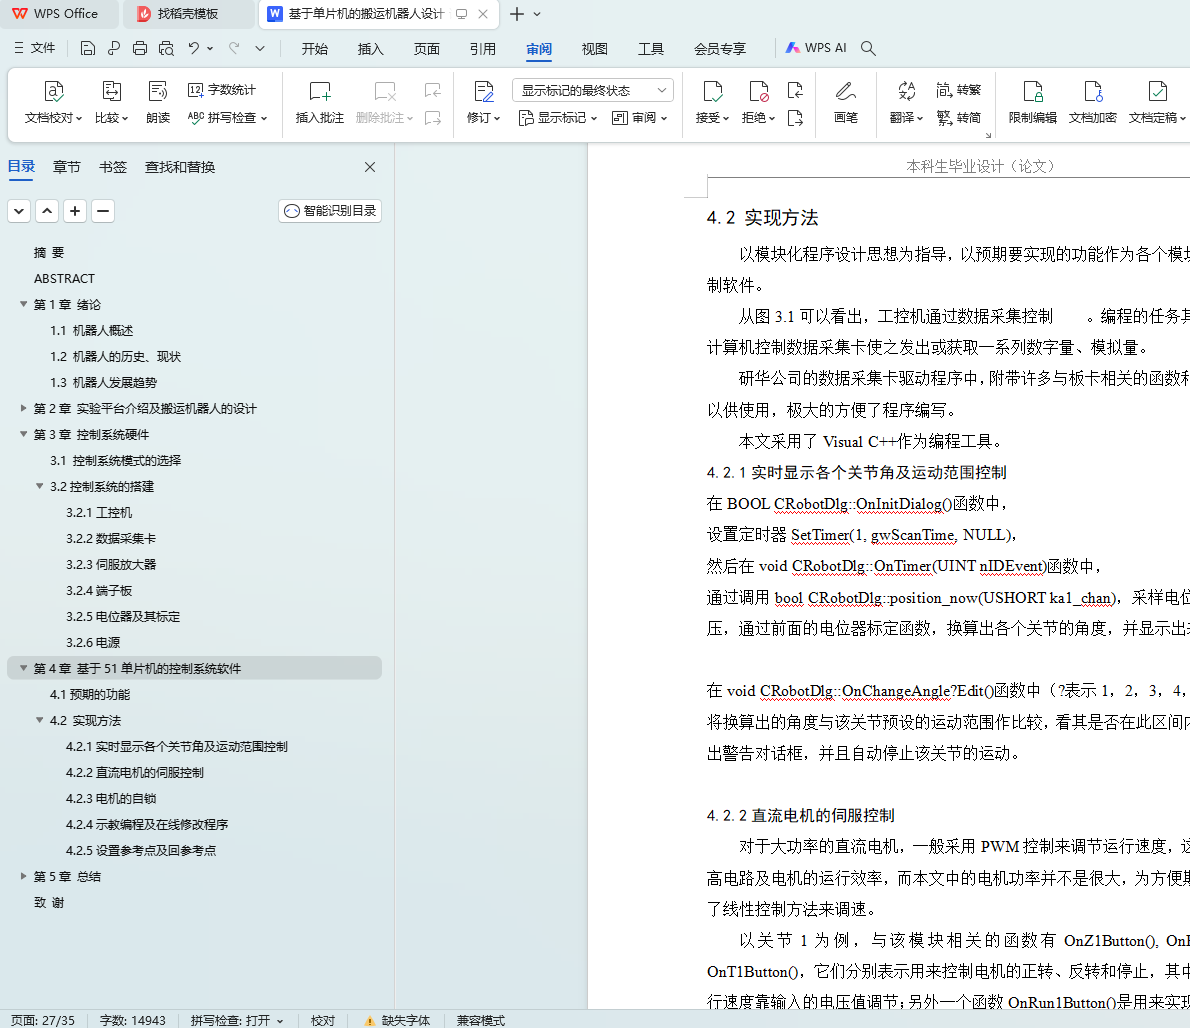Open the 文件 menu
The width and height of the screenshot is (1190, 1028).
coord(35,48)
